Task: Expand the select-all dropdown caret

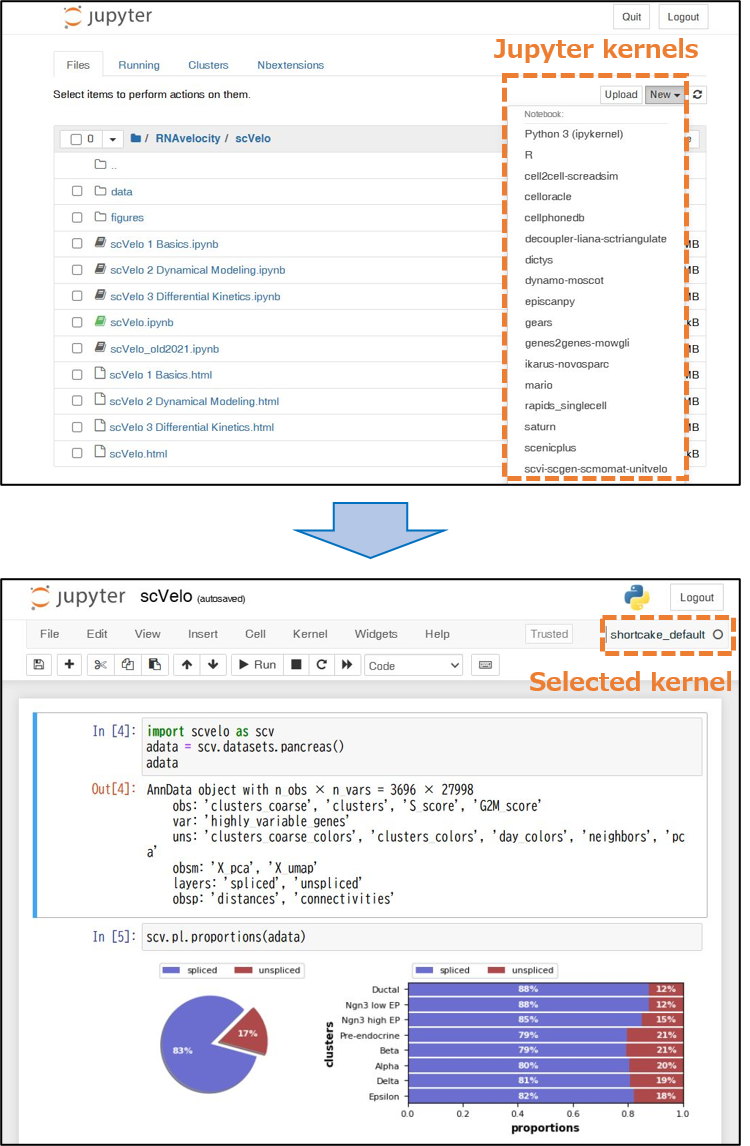Action: tap(113, 139)
